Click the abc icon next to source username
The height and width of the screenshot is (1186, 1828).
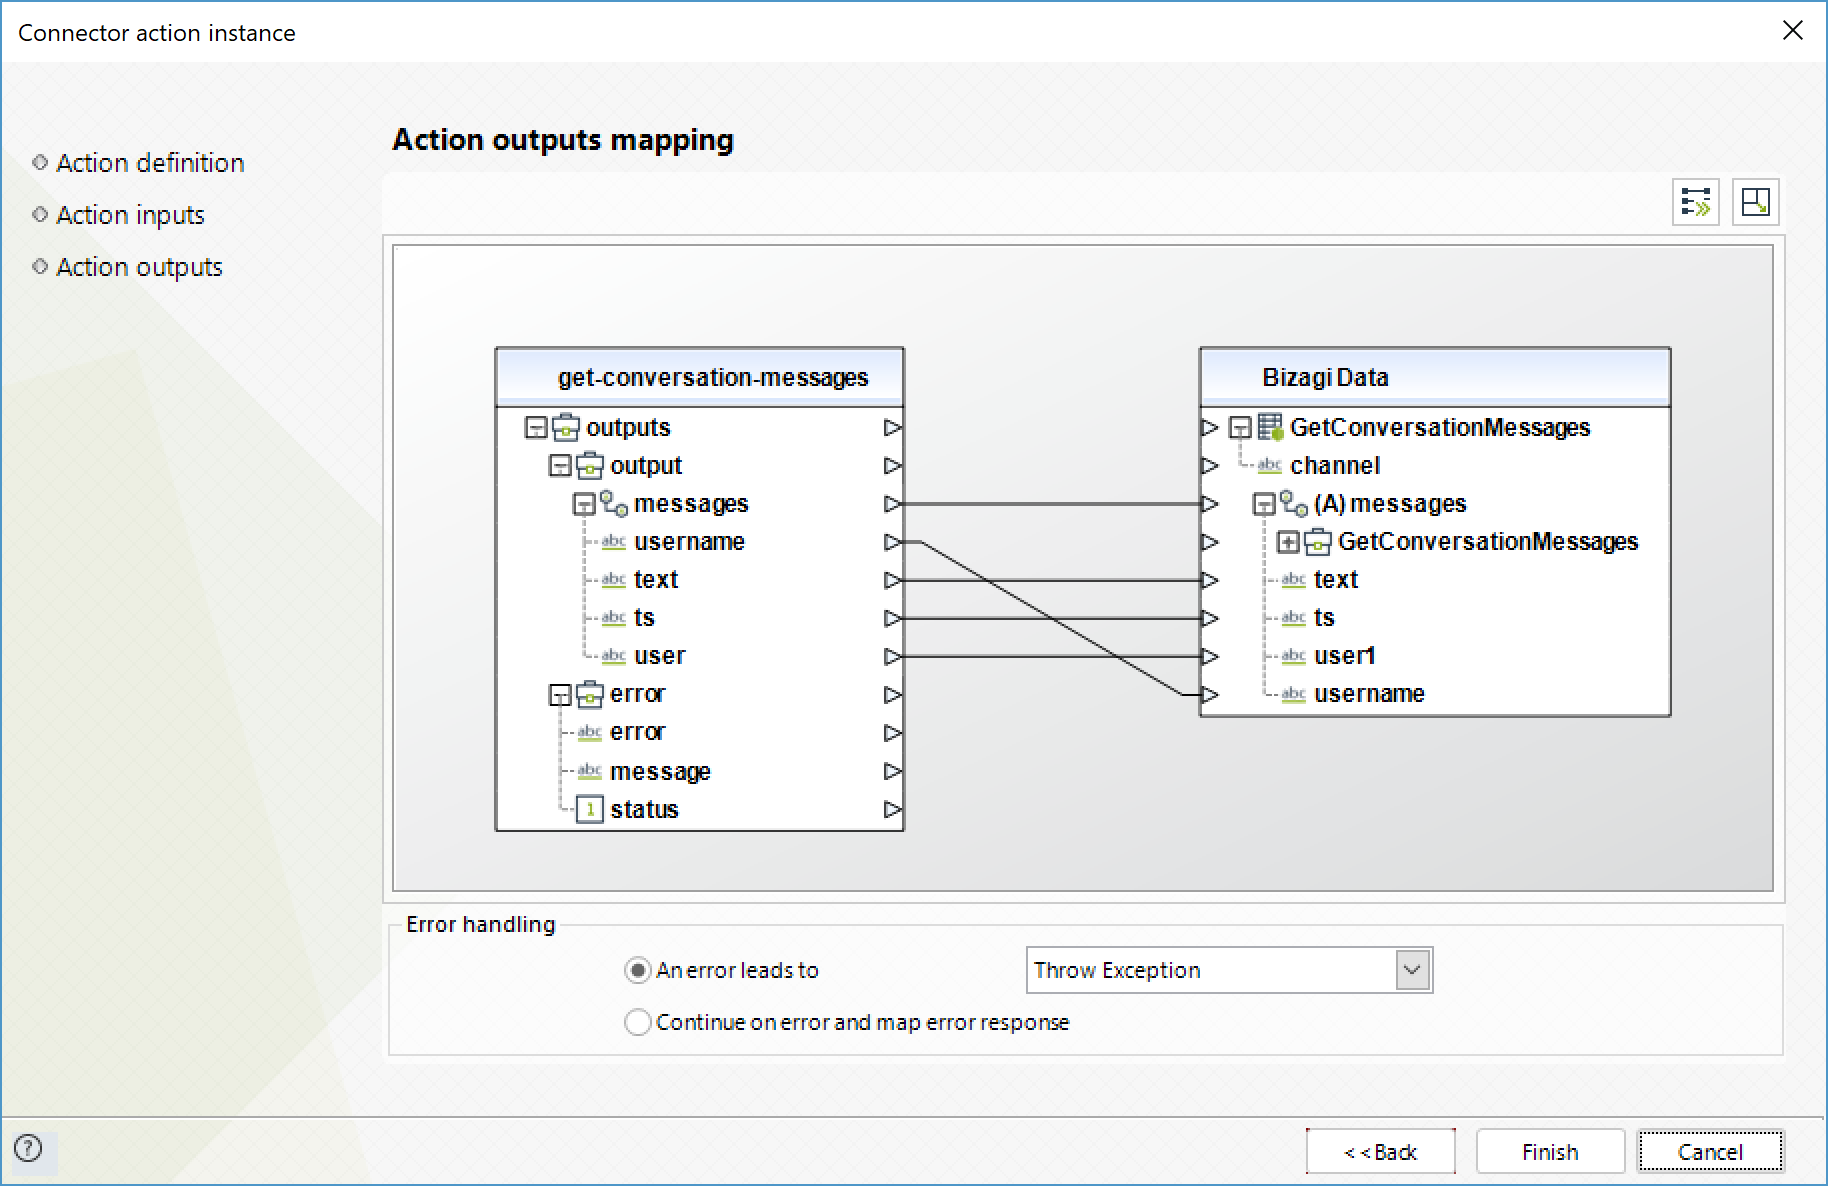pos(613,542)
